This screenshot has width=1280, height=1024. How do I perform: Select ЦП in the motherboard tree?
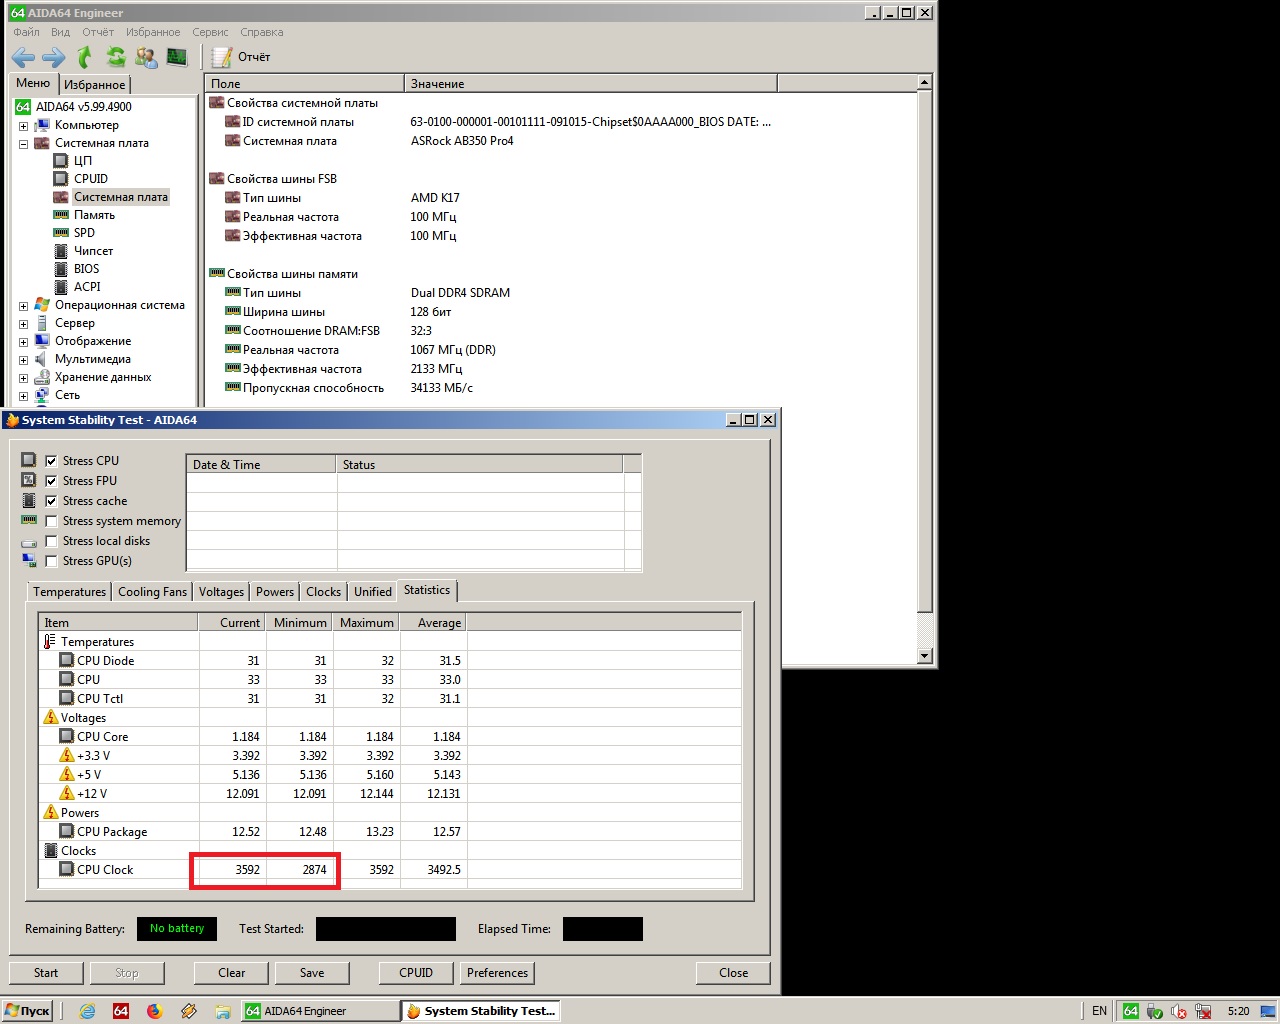[83, 161]
